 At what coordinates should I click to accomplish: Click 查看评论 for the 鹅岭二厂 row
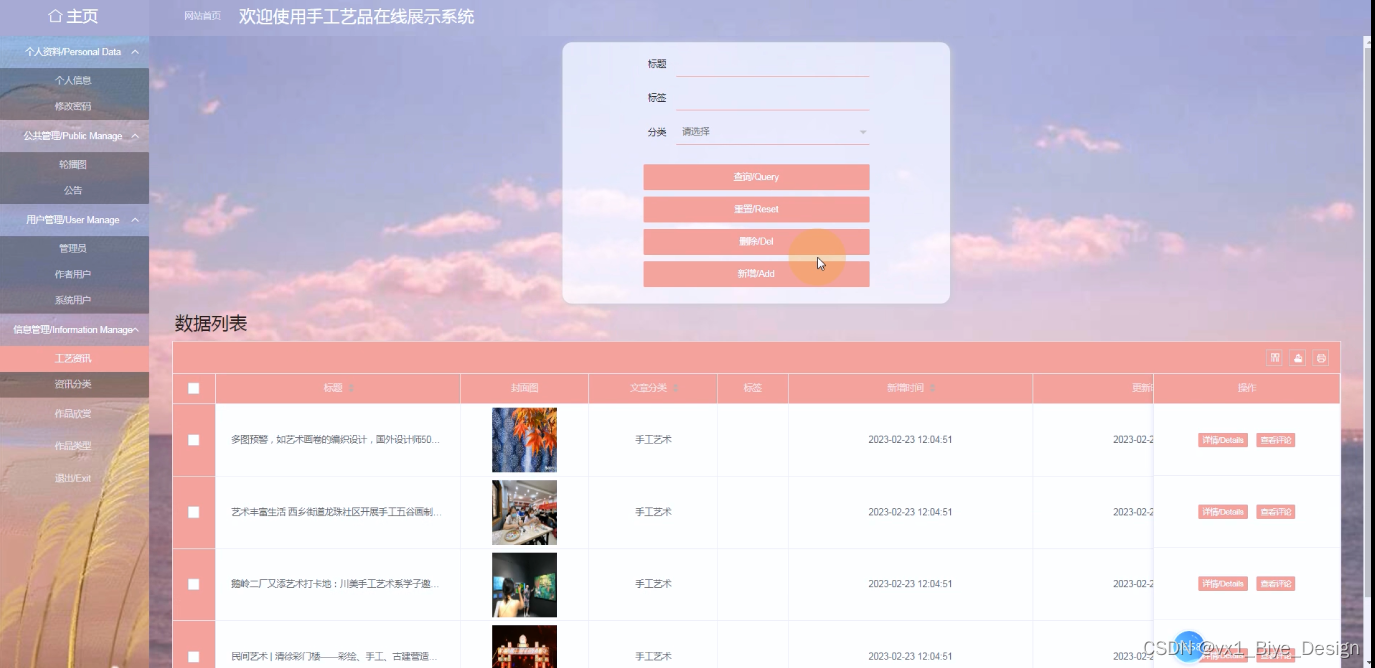(x=1276, y=584)
